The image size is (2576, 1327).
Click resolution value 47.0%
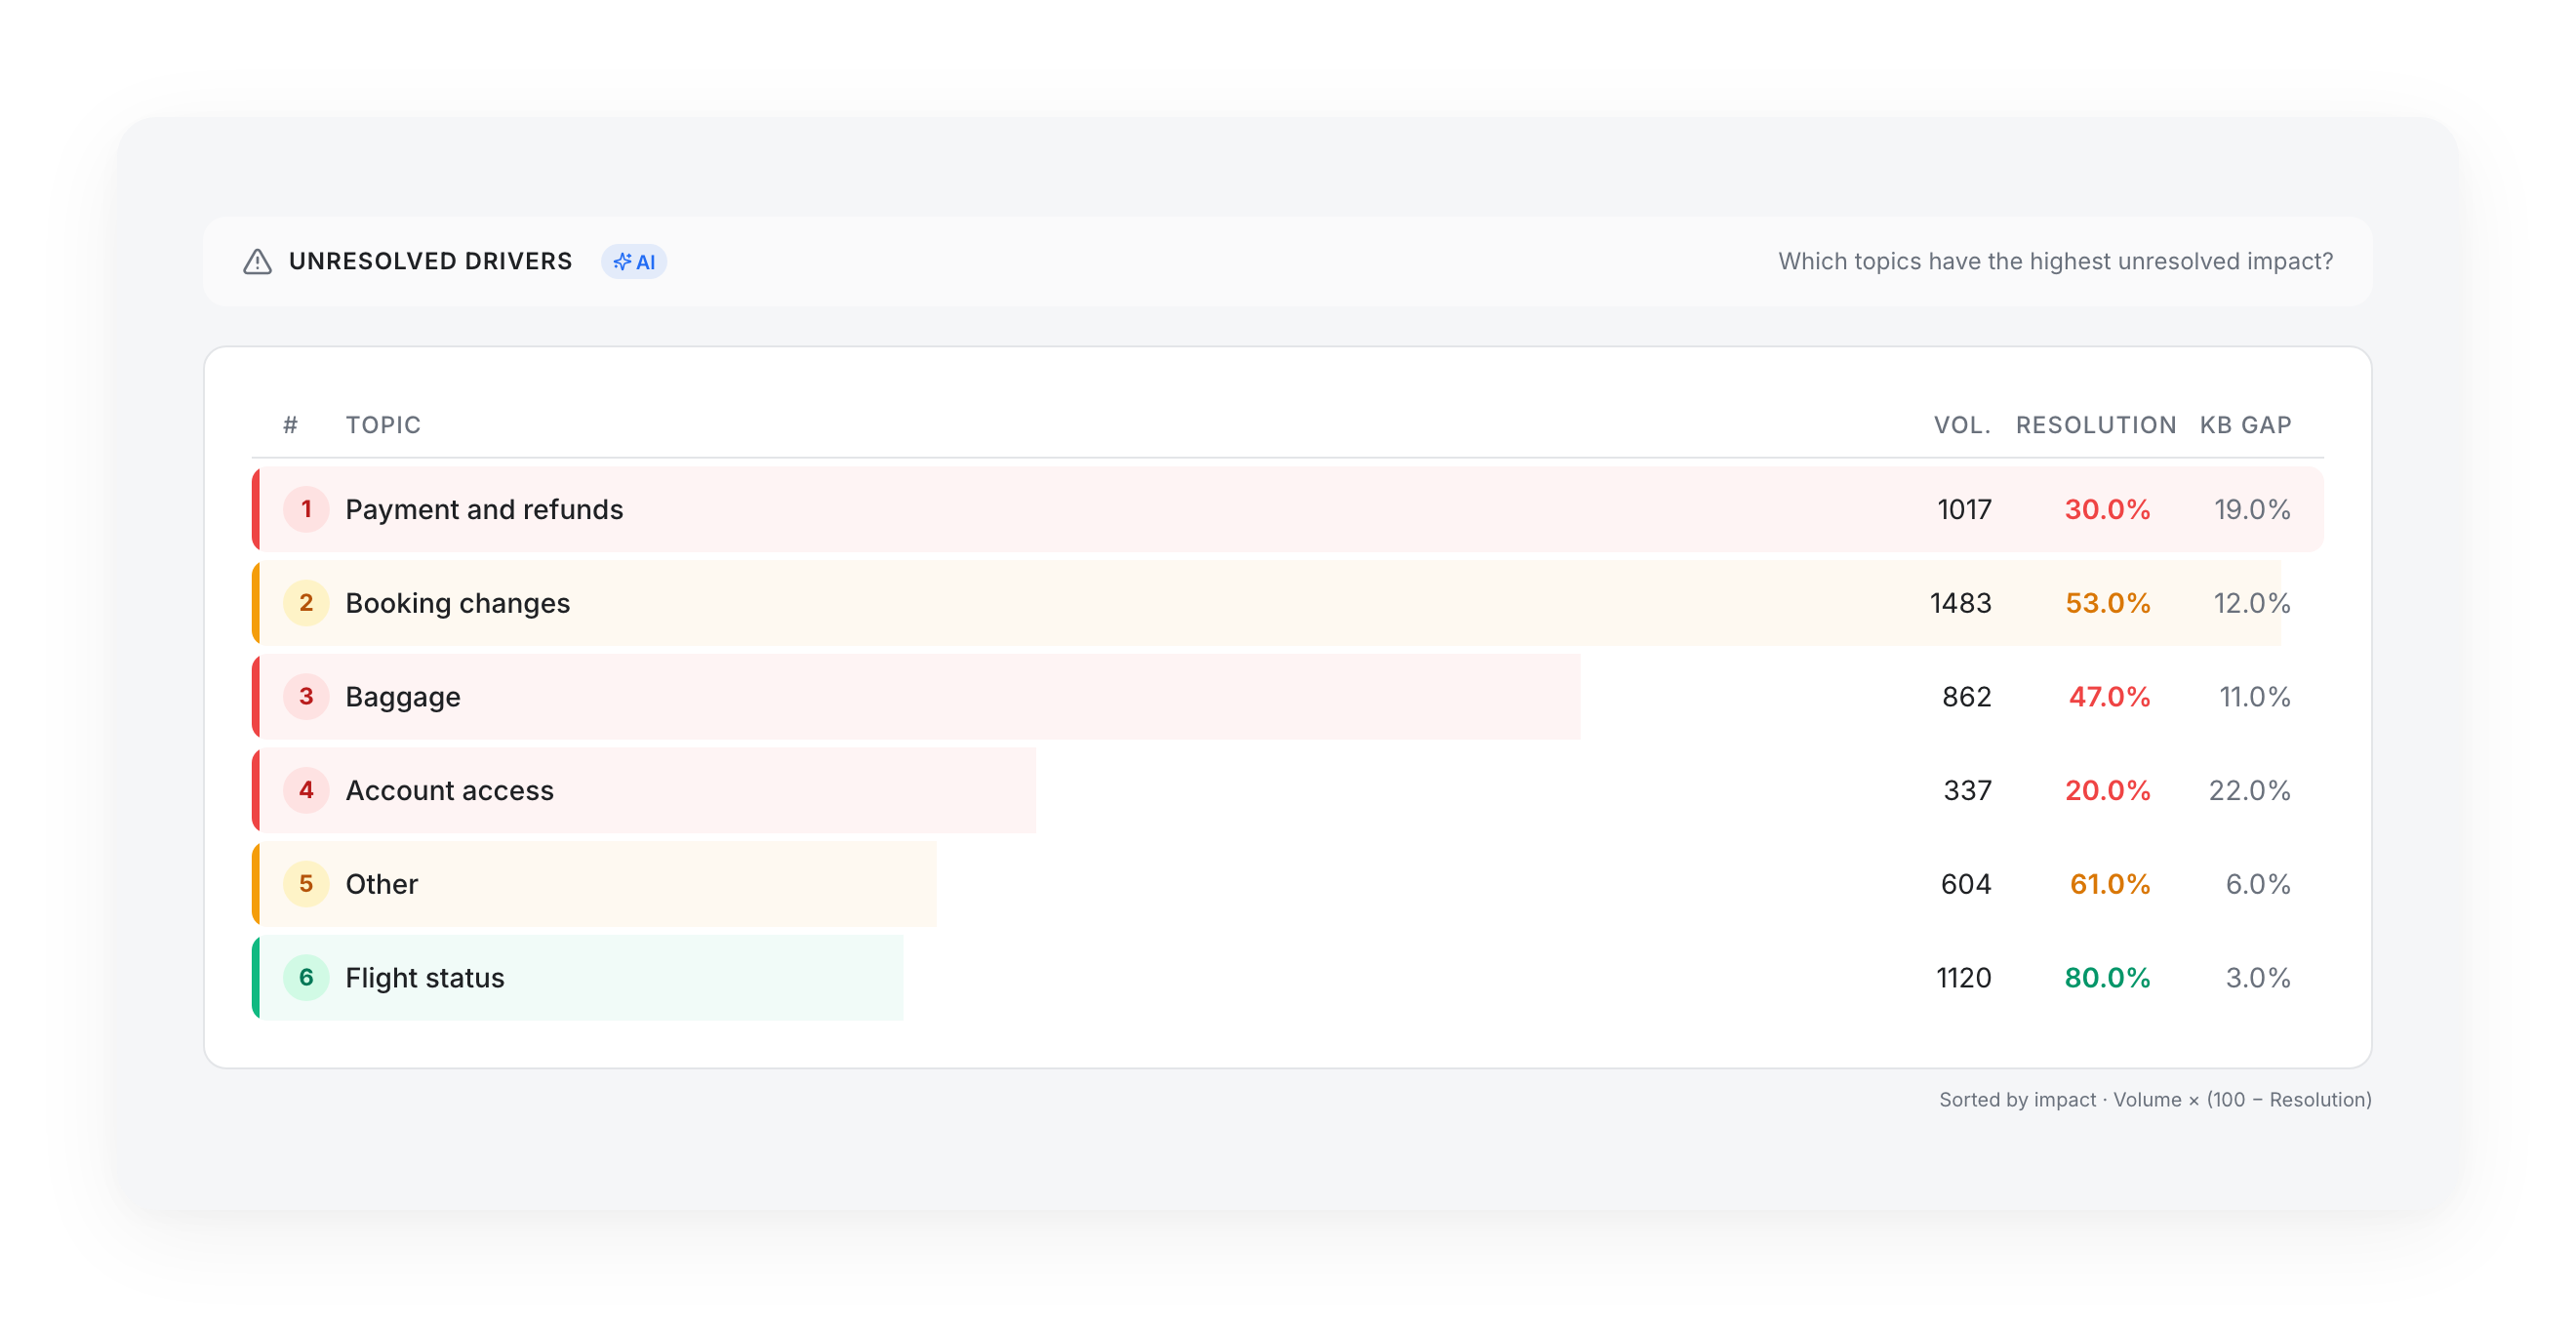pos(2109,697)
